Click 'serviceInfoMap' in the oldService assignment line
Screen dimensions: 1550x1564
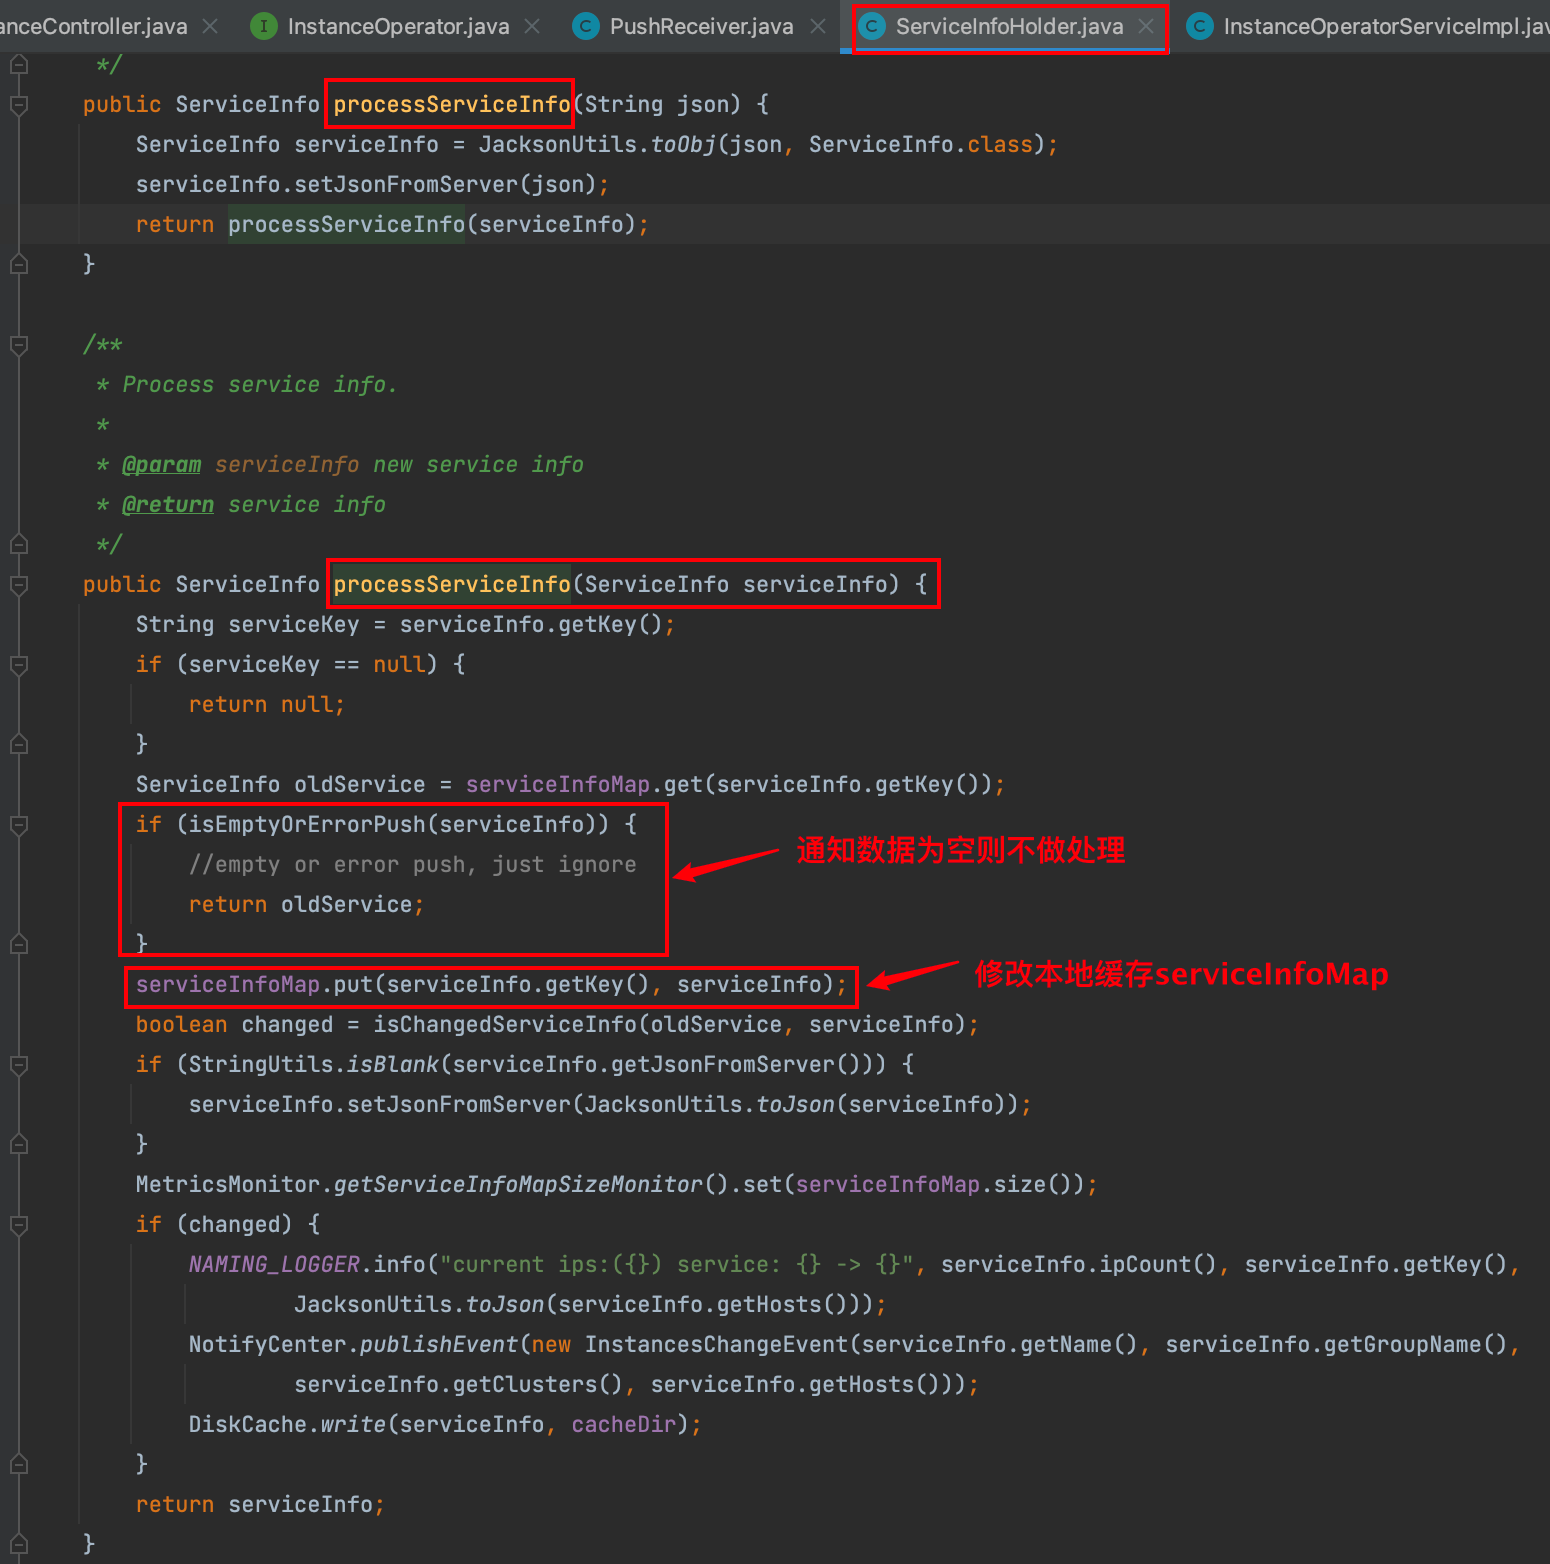[558, 784]
